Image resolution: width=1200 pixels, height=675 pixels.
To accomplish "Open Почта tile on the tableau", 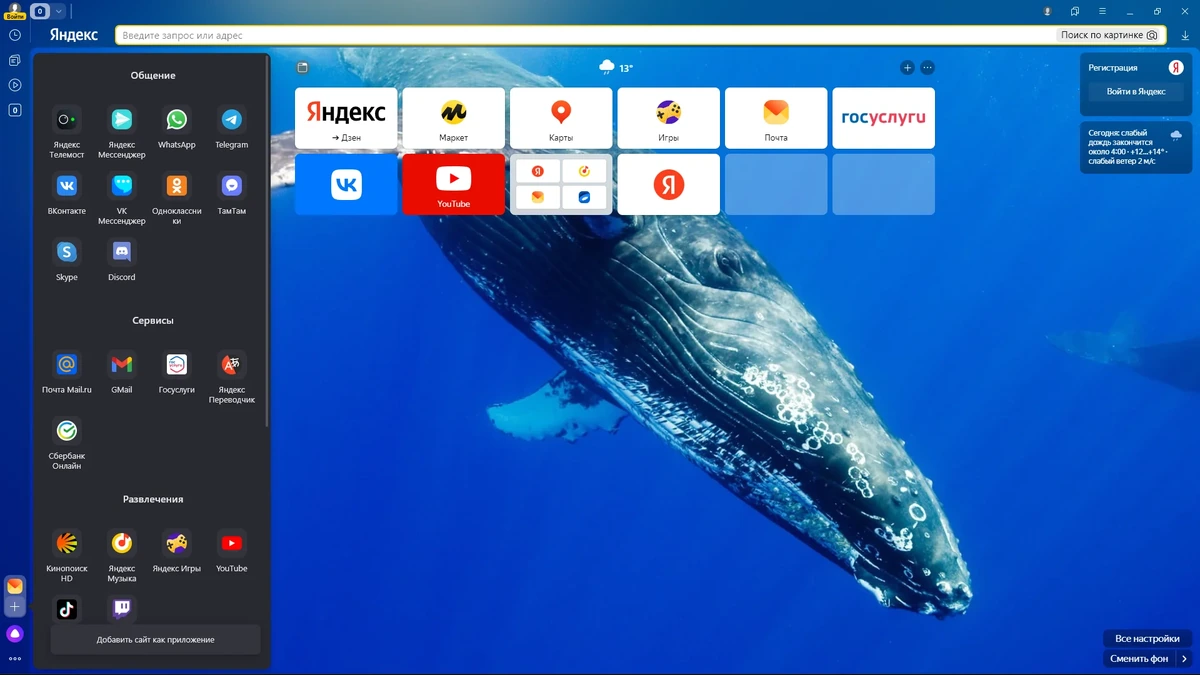I will pos(776,118).
